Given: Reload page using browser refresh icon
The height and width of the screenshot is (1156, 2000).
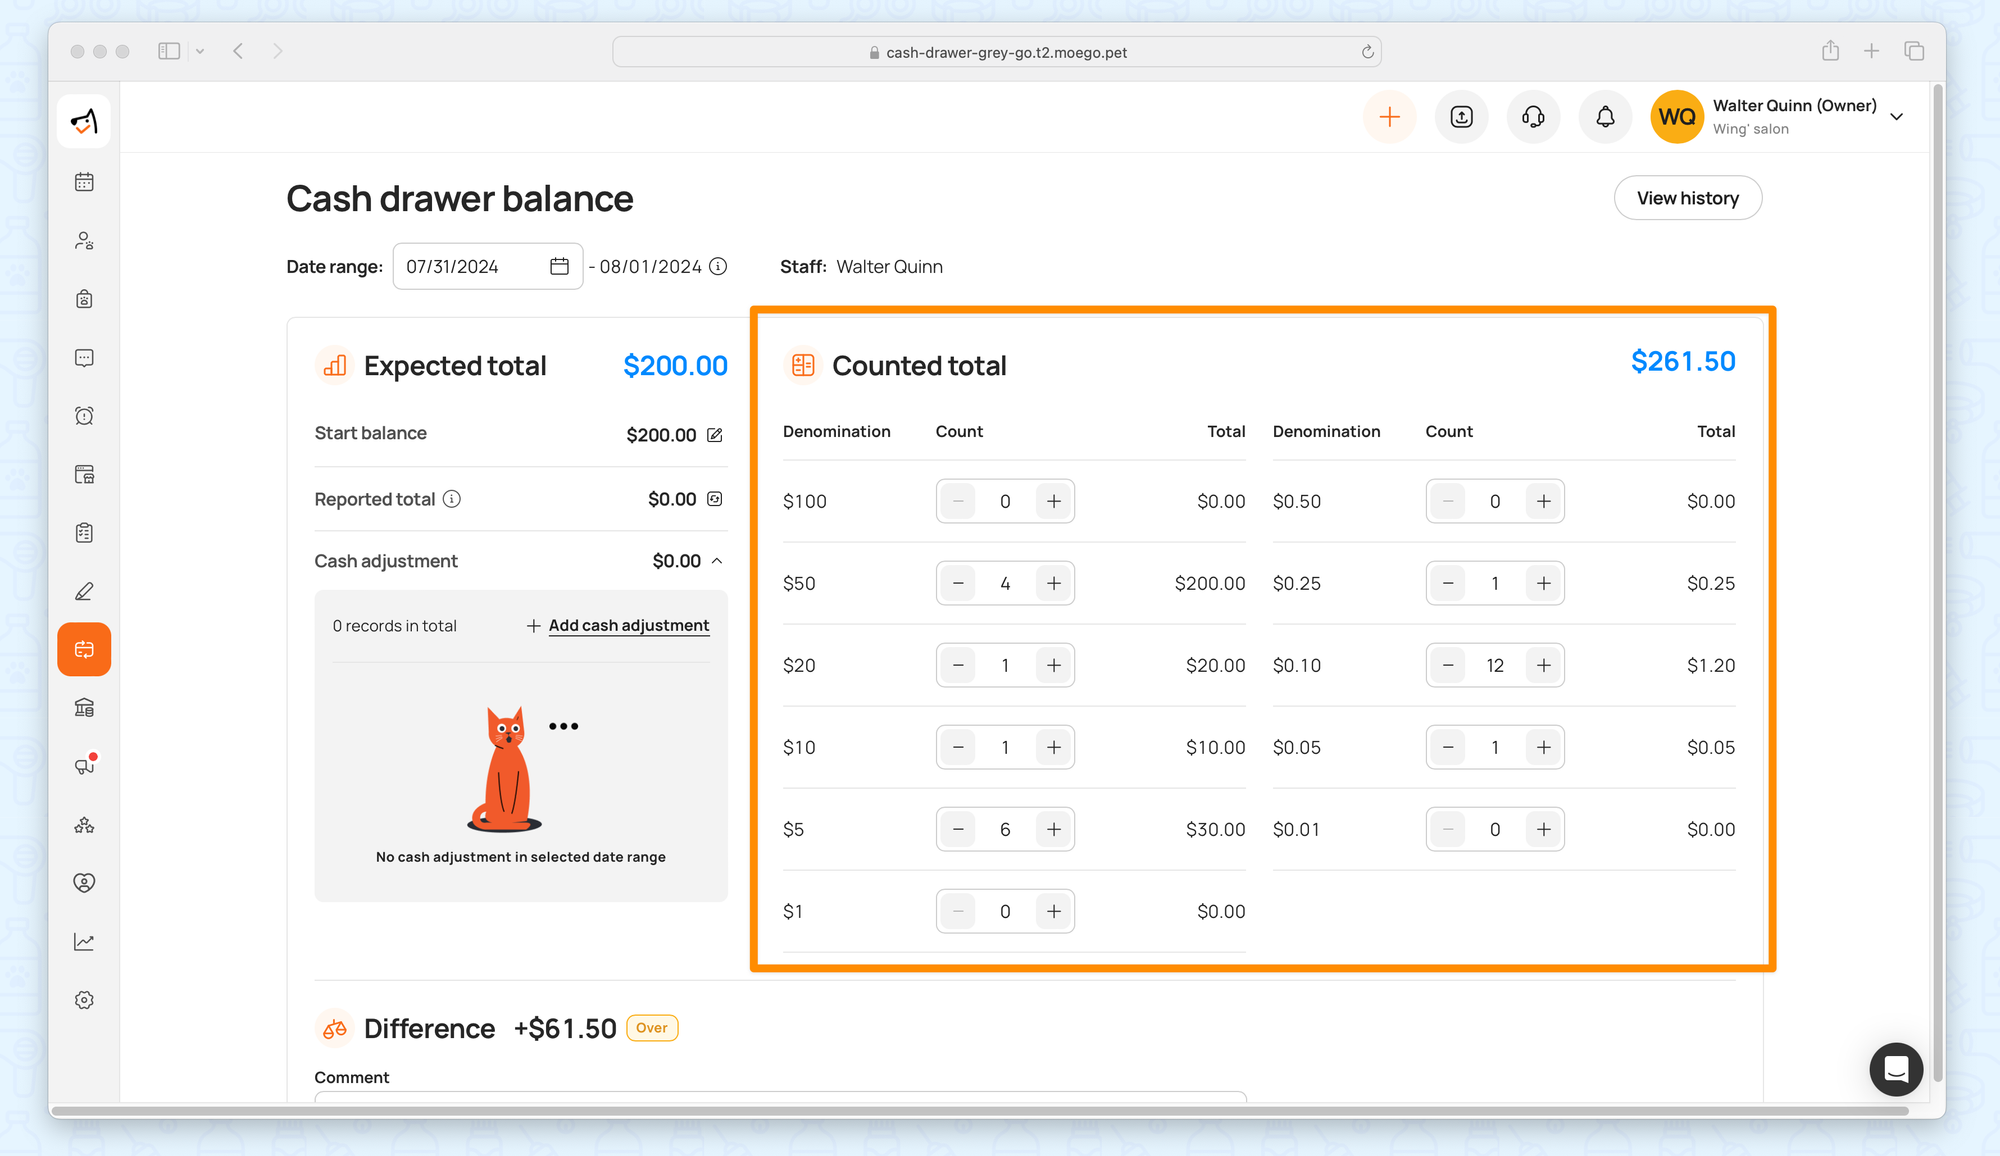Looking at the screenshot, I should coord(1367,52).
